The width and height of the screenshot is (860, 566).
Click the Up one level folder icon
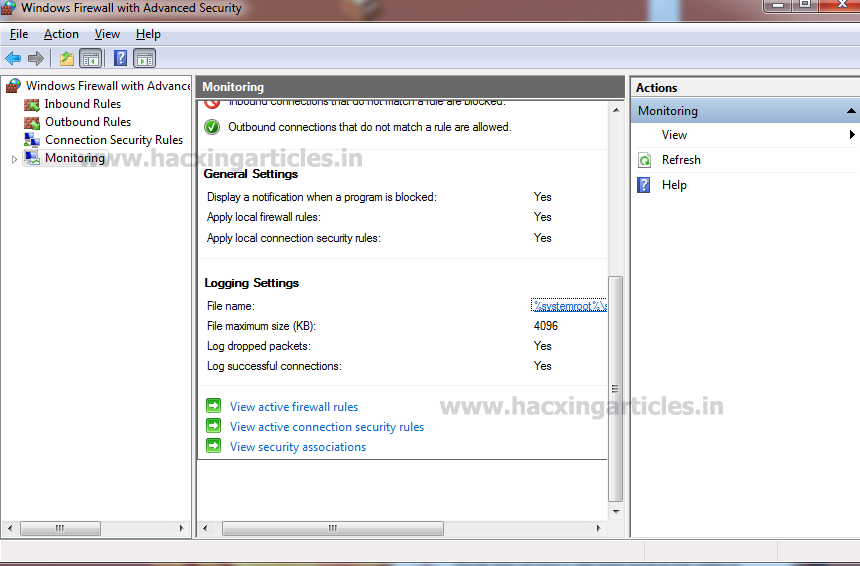(x=67, y=58)
